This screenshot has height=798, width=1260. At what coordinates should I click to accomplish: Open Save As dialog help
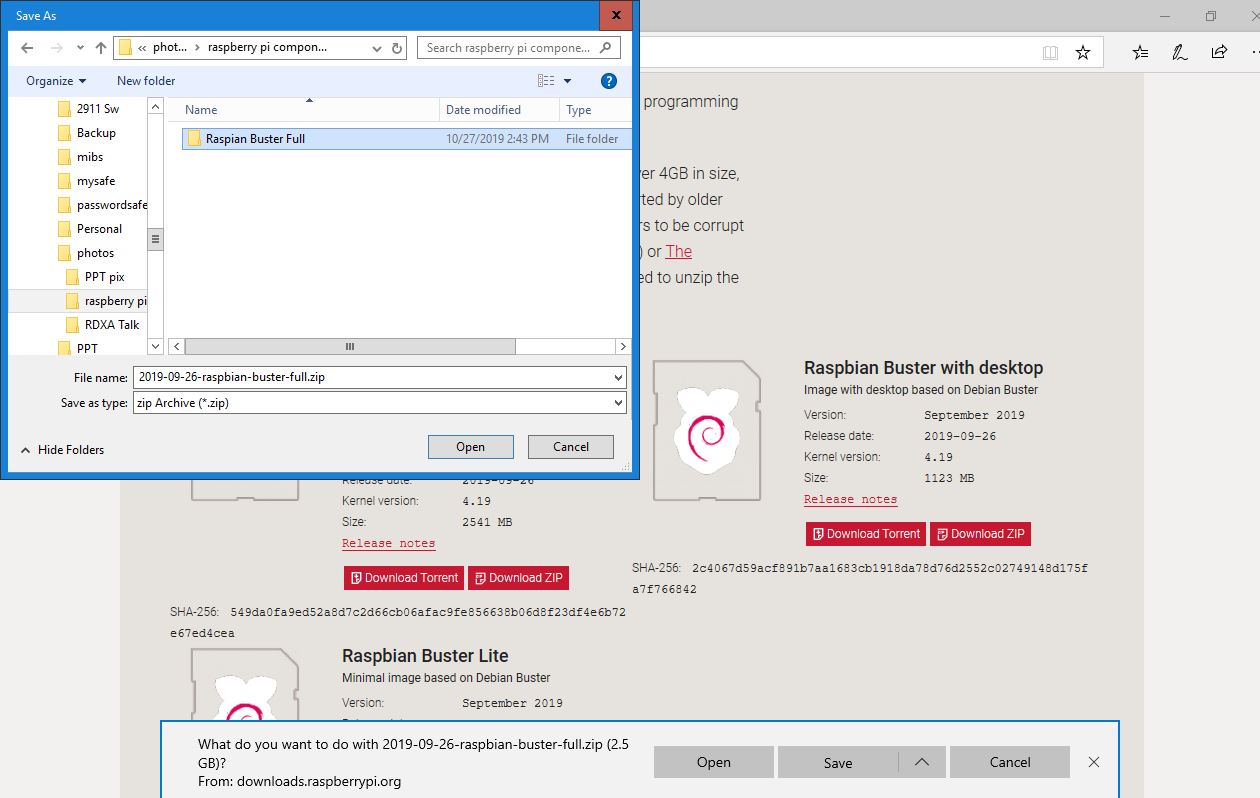pos(608,81)
